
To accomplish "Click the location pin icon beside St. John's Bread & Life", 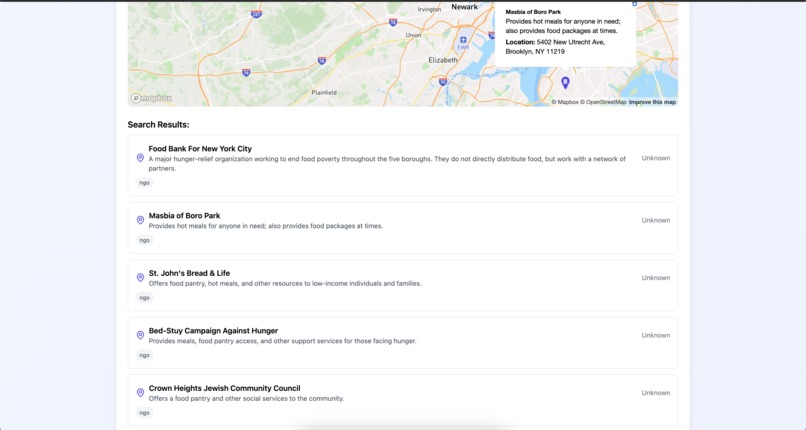I will pyautogui.click(x=140, y=278).
